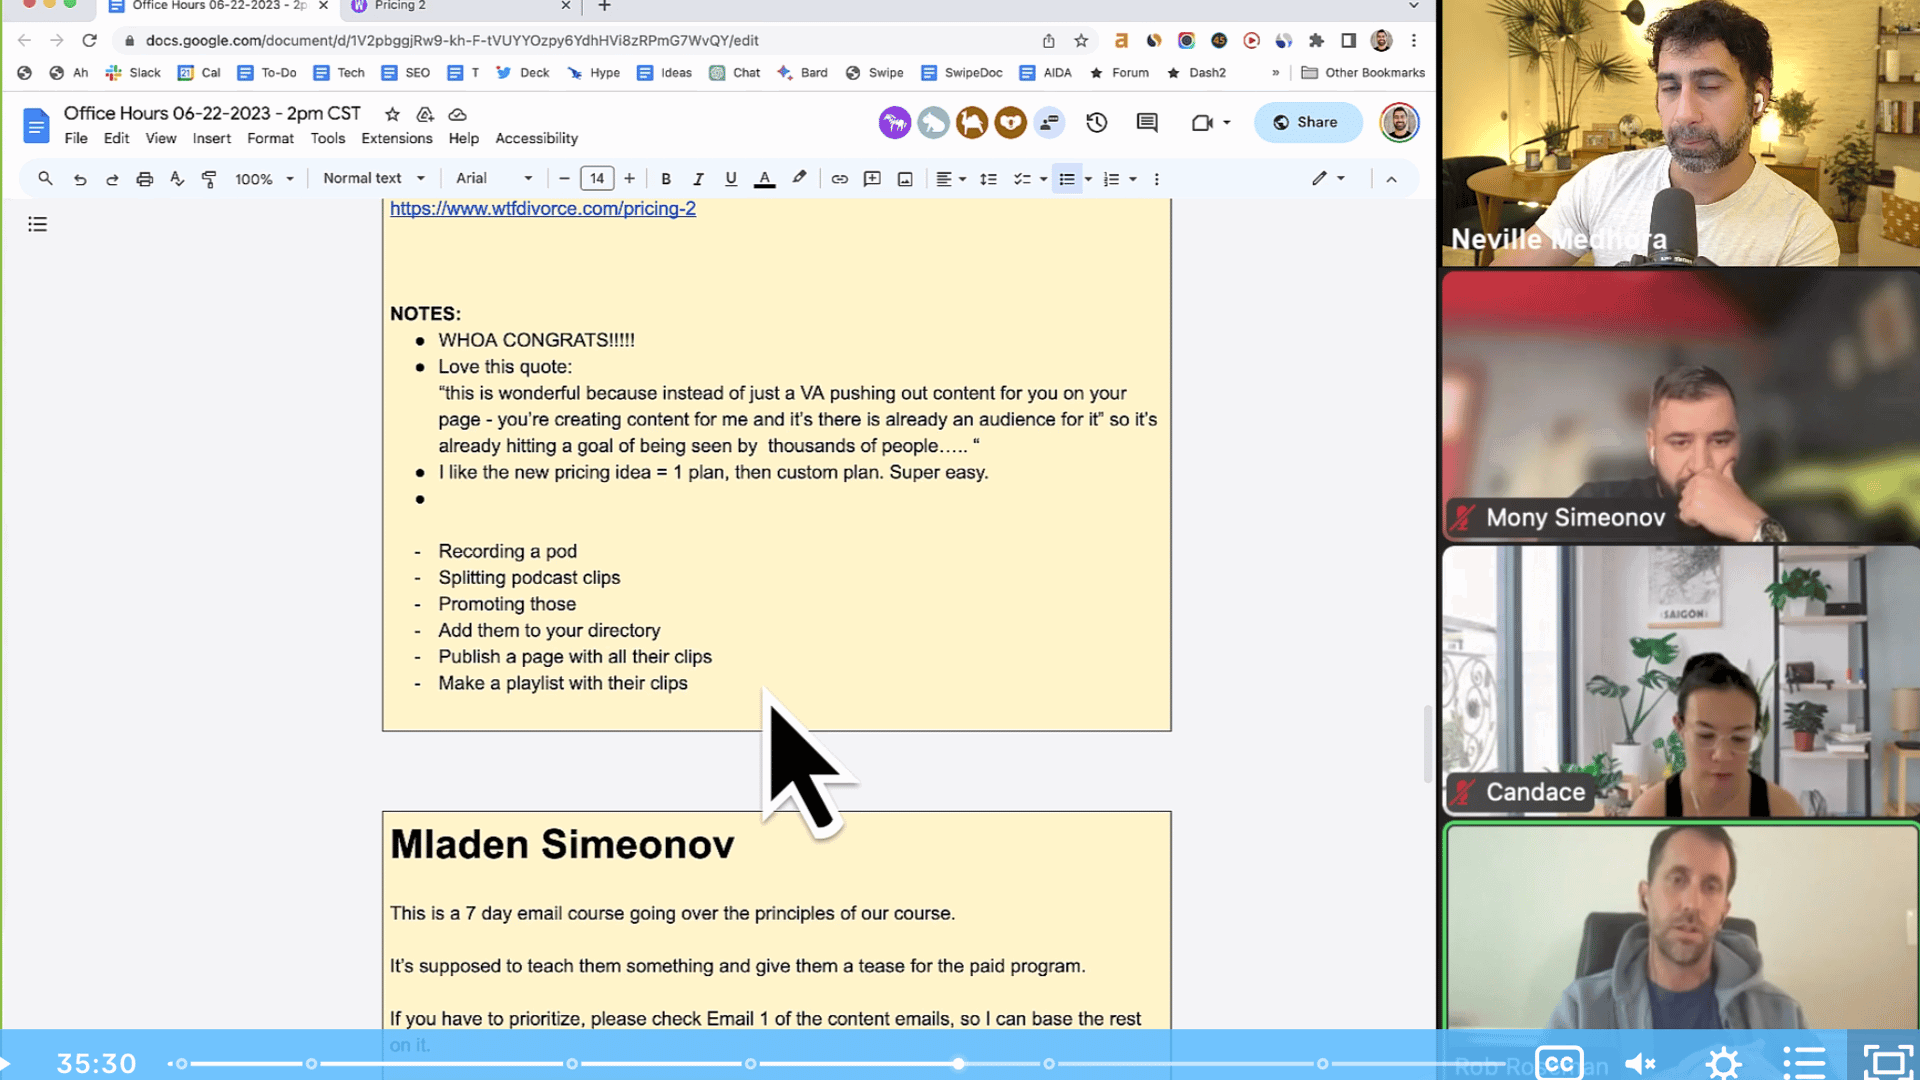Check cloud document status

(x=457, y=114)
